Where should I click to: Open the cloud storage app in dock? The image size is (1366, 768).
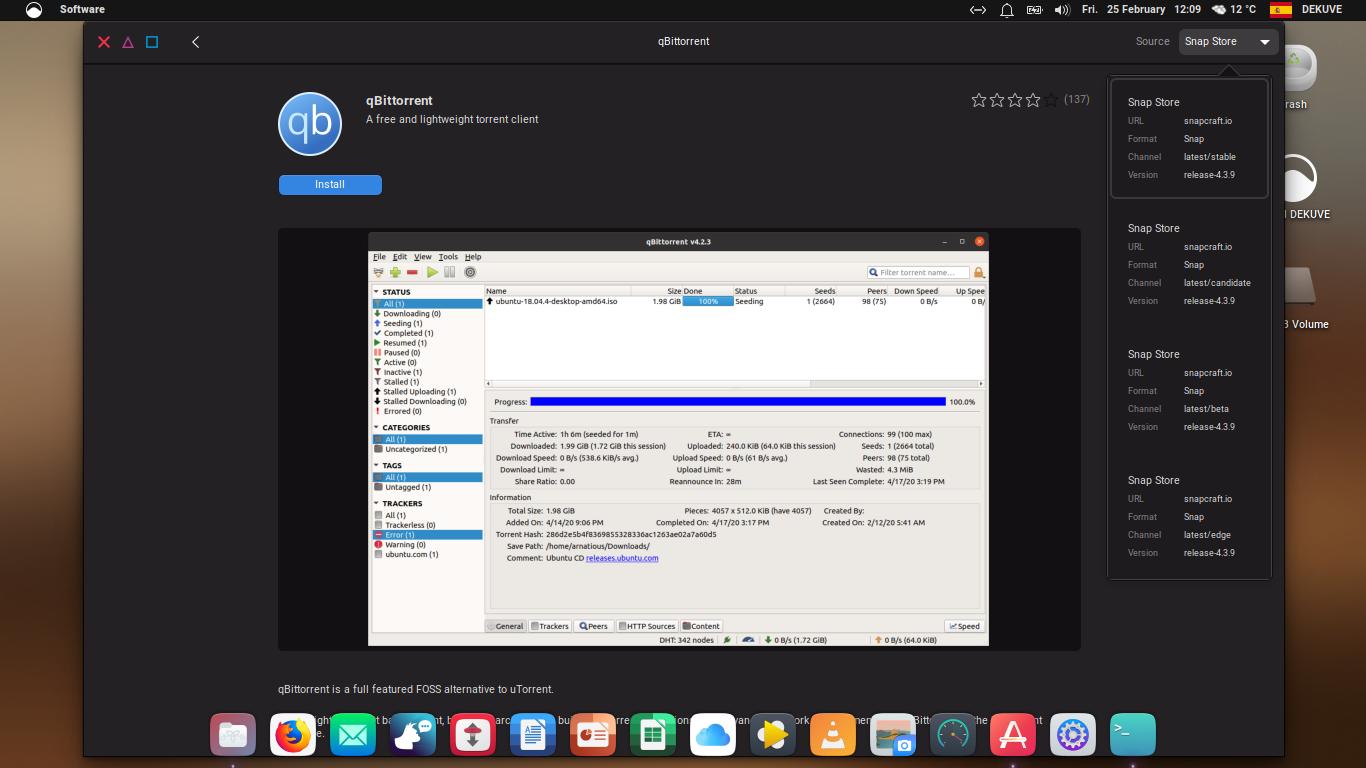[713, 736]
